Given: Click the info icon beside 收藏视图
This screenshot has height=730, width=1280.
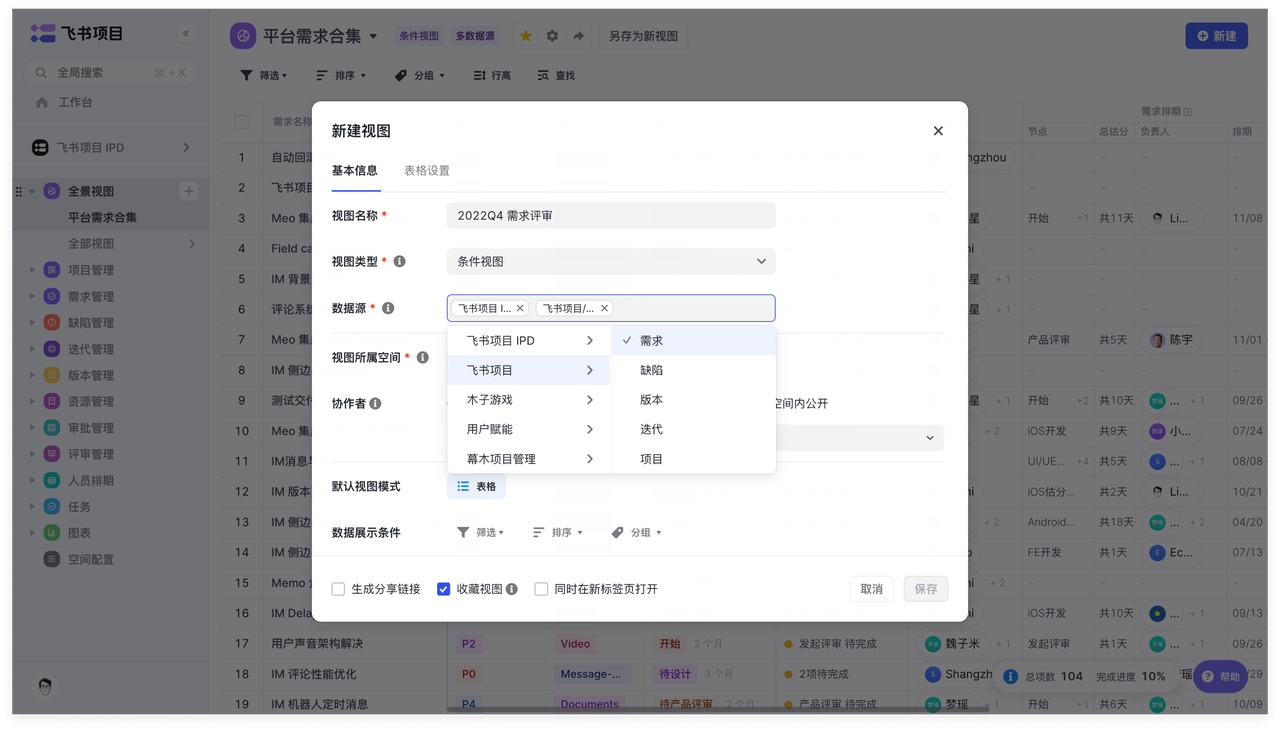Looking at the screenshot, I should coord(512,589).
